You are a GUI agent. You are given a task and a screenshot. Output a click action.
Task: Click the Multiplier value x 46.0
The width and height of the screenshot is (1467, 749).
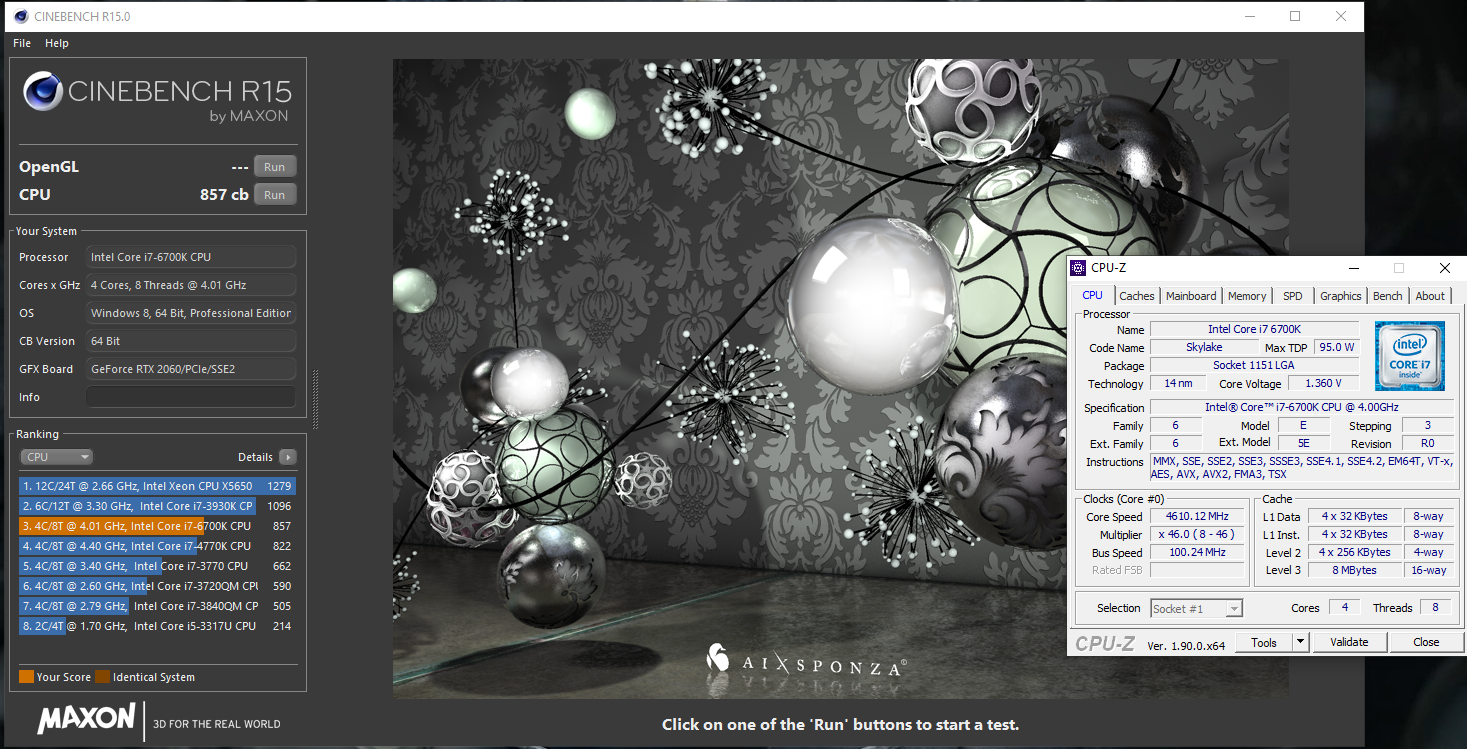pyautogui.click(x=1196, y=534)
